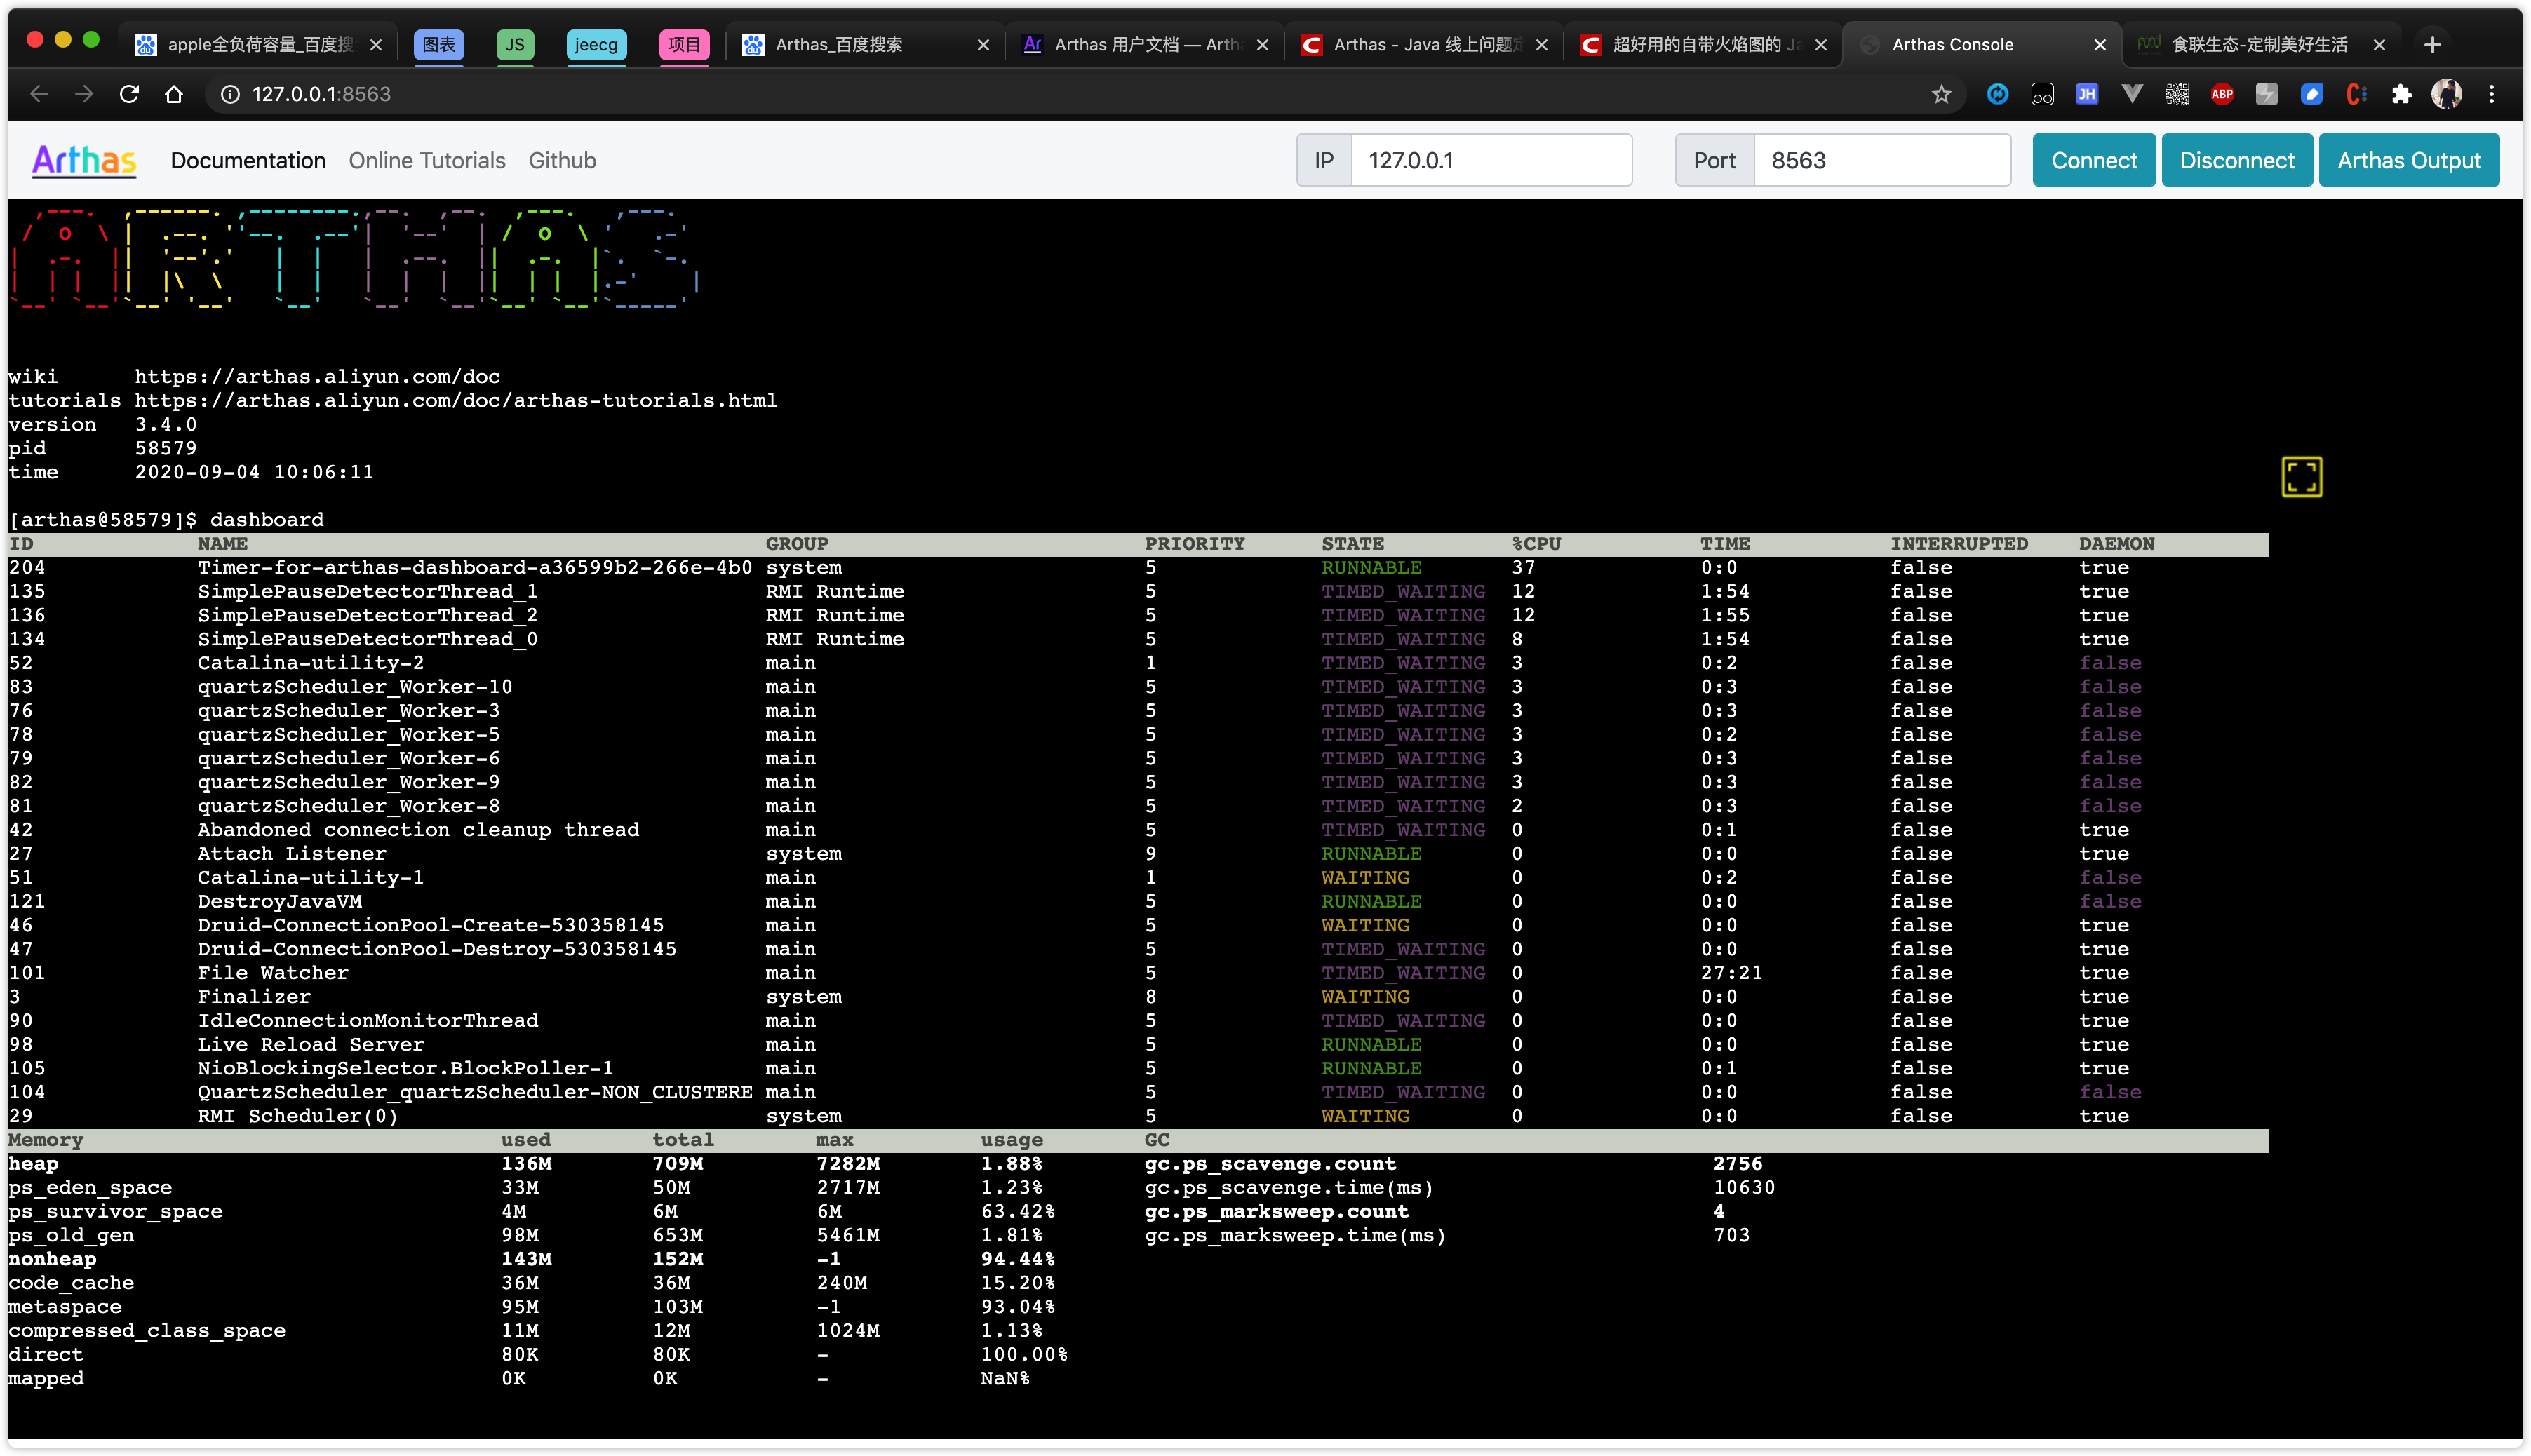Open the profile avatar menu
Viewport: 2531px width, 1456px height.
[x=2446, y=94]
